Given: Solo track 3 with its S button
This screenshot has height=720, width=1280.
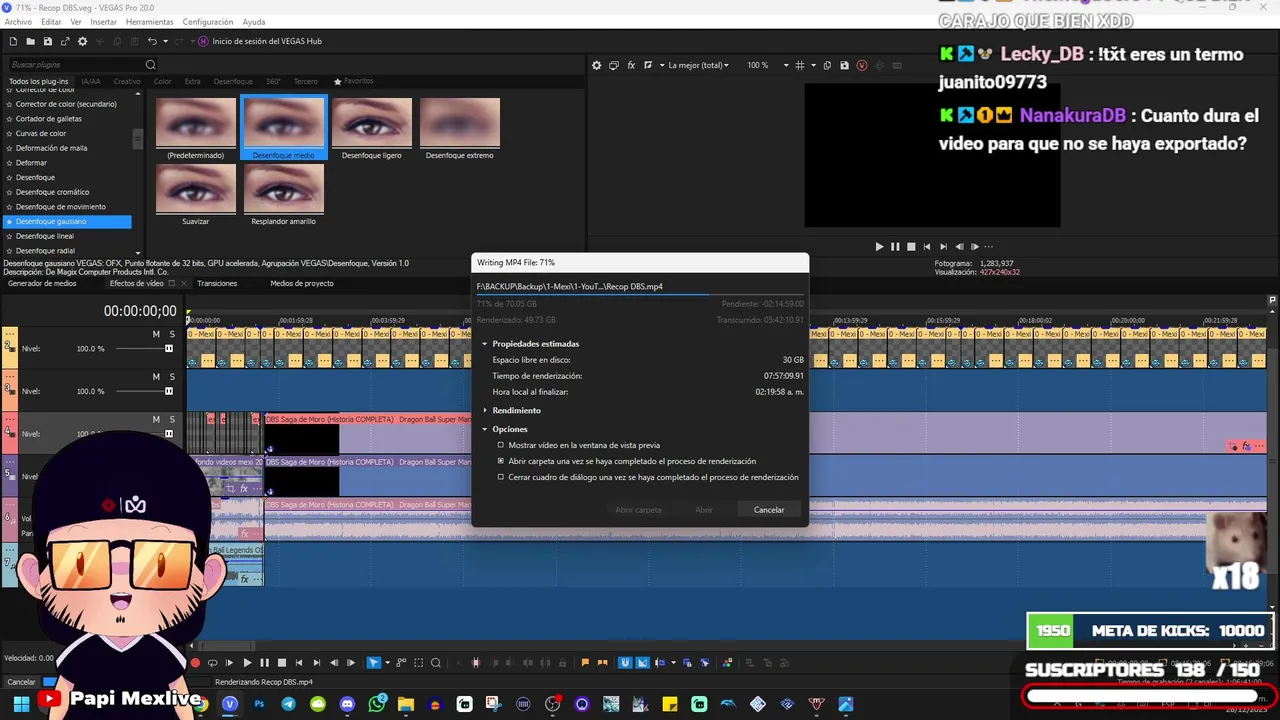Looking at the screenshot, I should [x=172, y=377].
